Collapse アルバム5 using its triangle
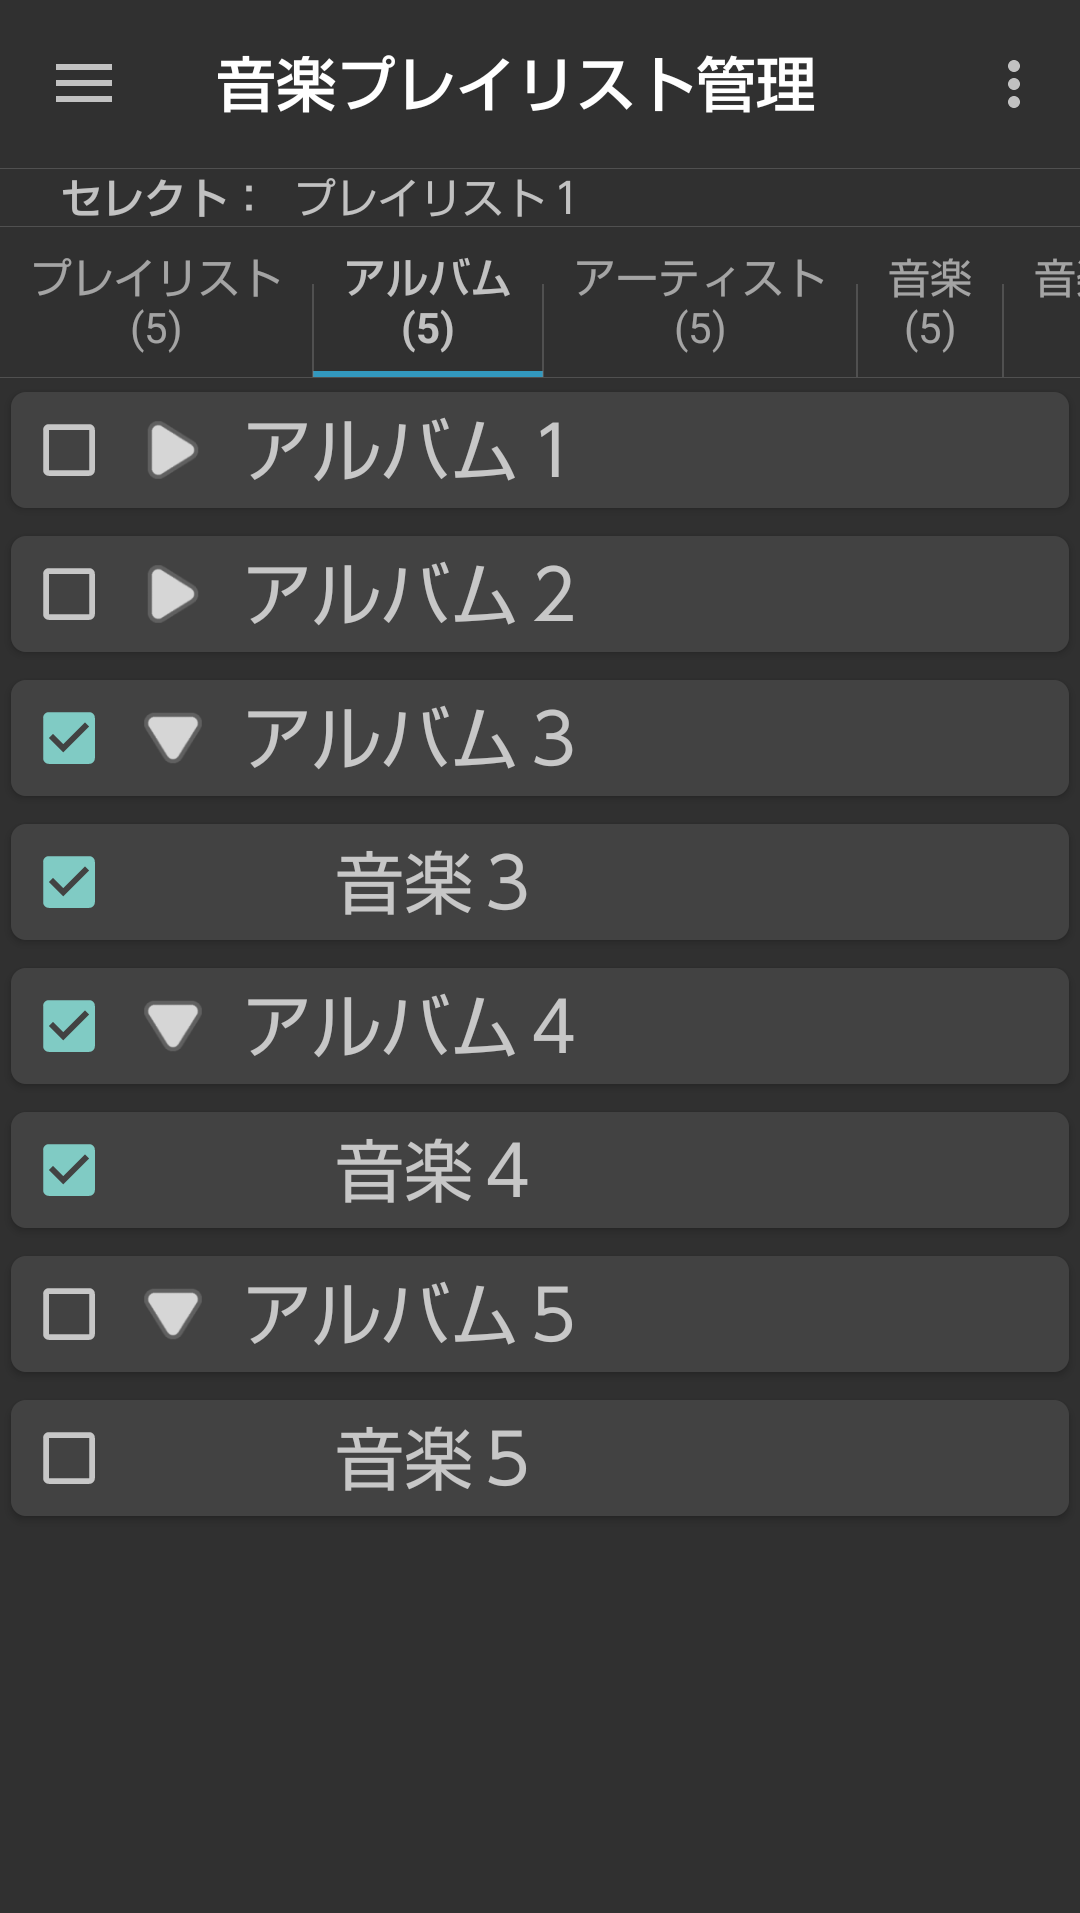This screenshot has width=1080, height=1913. pyautogui.click(x=173, y=1314)
